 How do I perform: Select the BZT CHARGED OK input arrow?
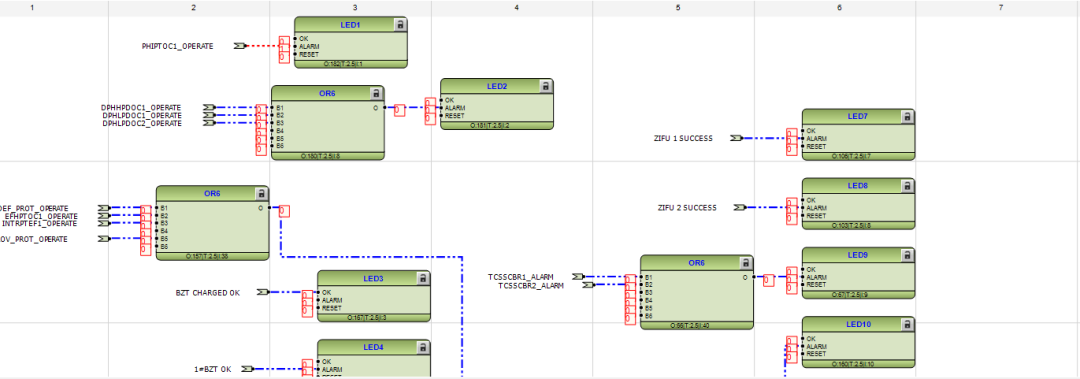tap(262, 292)
